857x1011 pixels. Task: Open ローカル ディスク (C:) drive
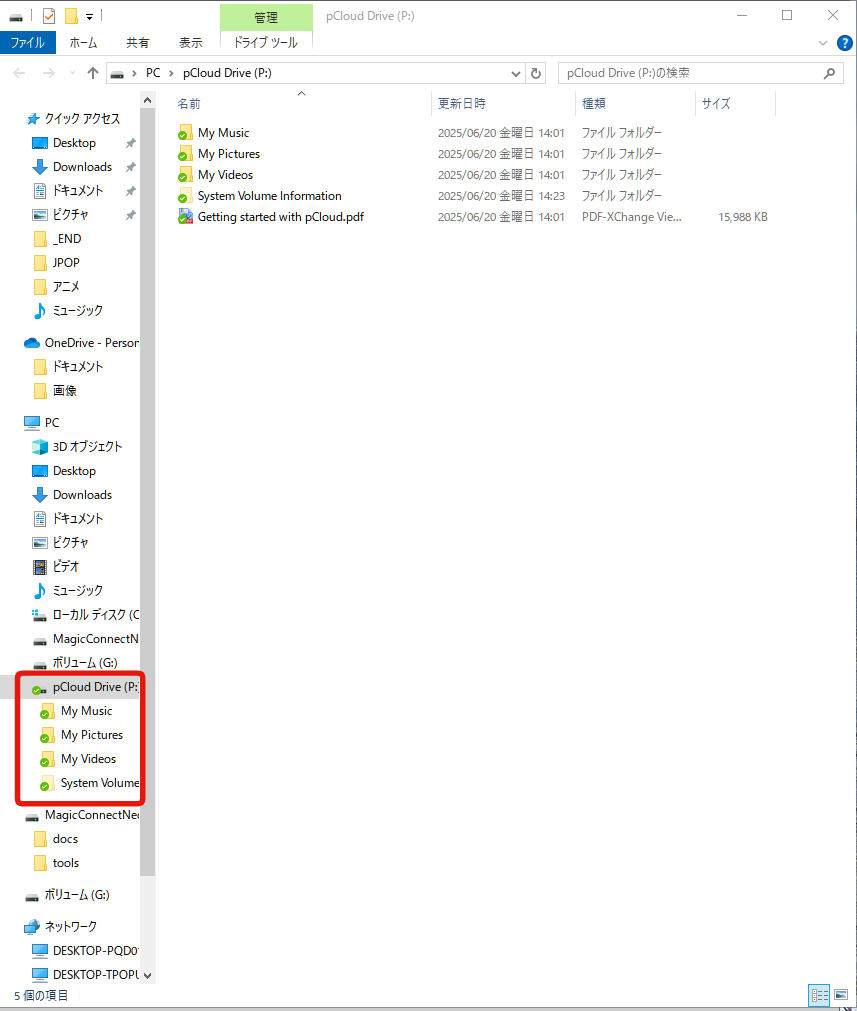(x=95, y=615)
